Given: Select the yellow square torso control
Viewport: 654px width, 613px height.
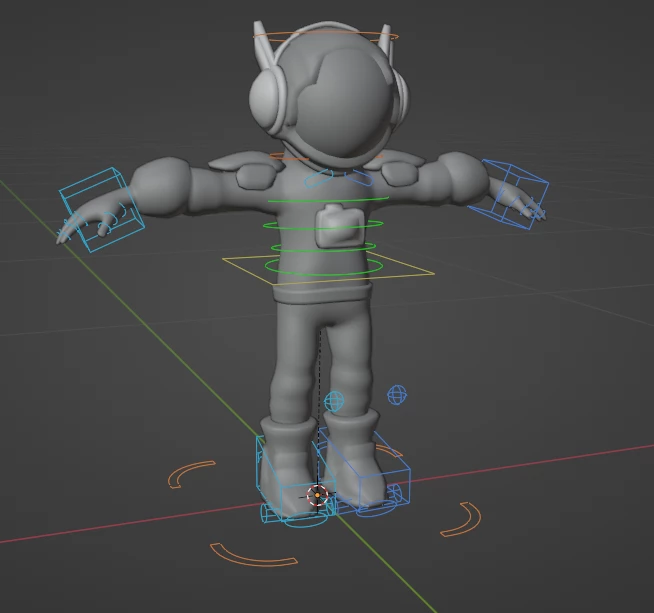Looking at the screenshot, I should [x=328, y=269].
